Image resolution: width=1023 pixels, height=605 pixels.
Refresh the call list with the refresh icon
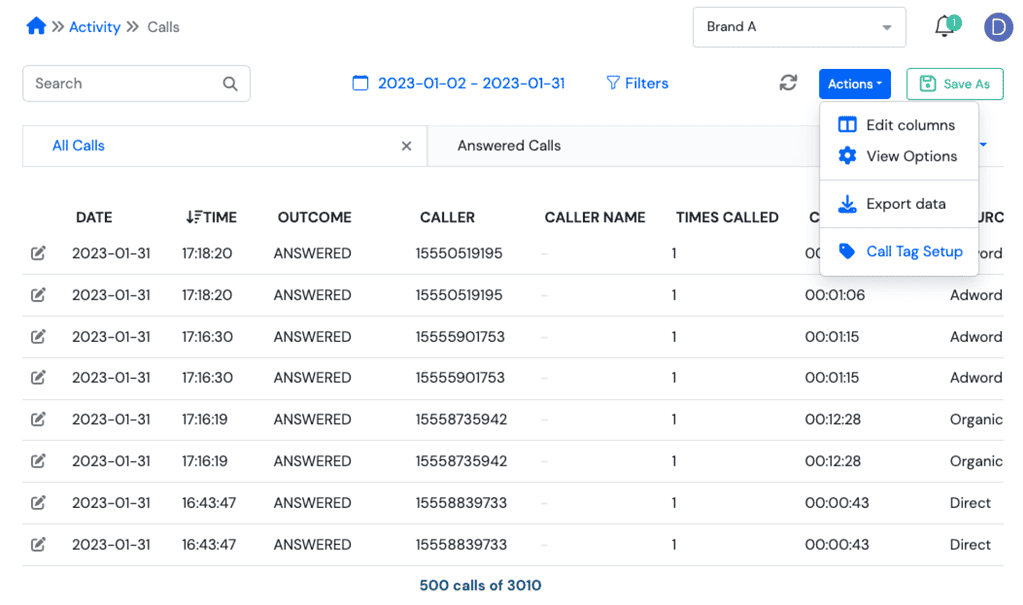pos(787,84)
